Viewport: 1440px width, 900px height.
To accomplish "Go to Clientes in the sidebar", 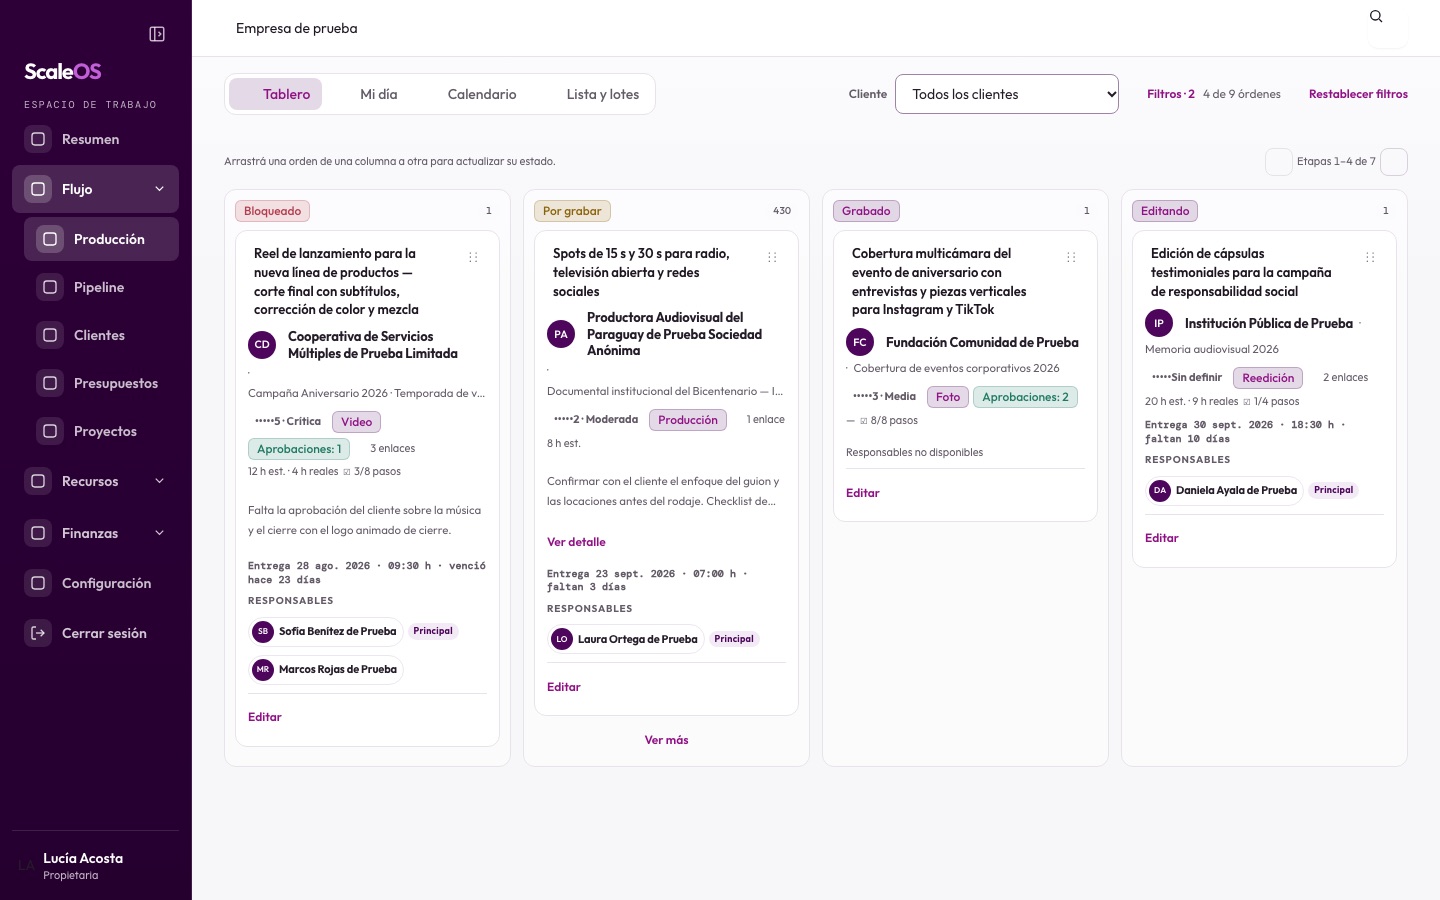I will tap(102, 335).
